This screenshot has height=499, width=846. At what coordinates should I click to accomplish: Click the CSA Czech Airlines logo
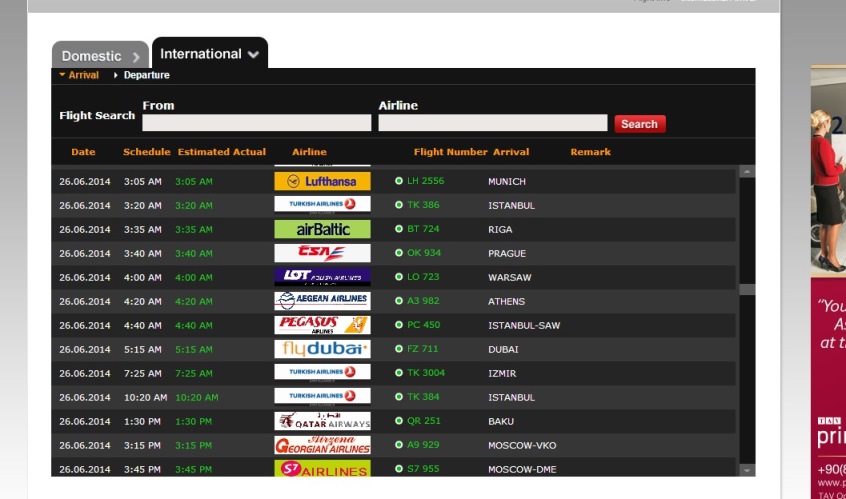[322, 253]
